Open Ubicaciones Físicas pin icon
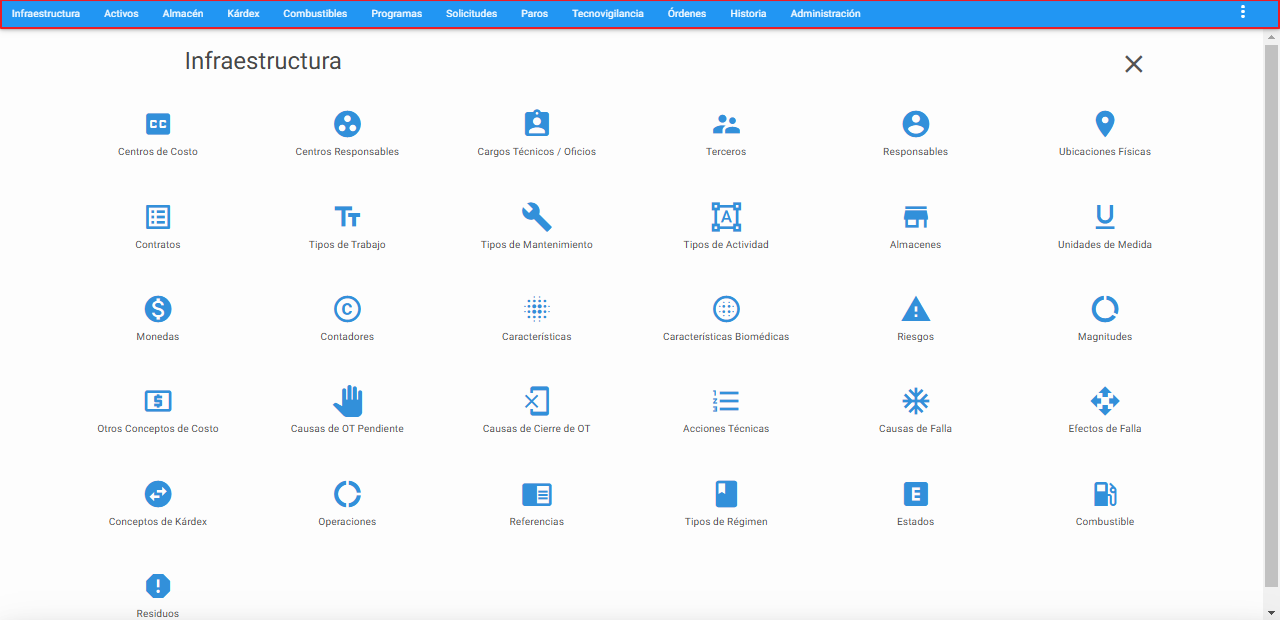Screen dimensions: 1280x620 tap(1105, 124)
